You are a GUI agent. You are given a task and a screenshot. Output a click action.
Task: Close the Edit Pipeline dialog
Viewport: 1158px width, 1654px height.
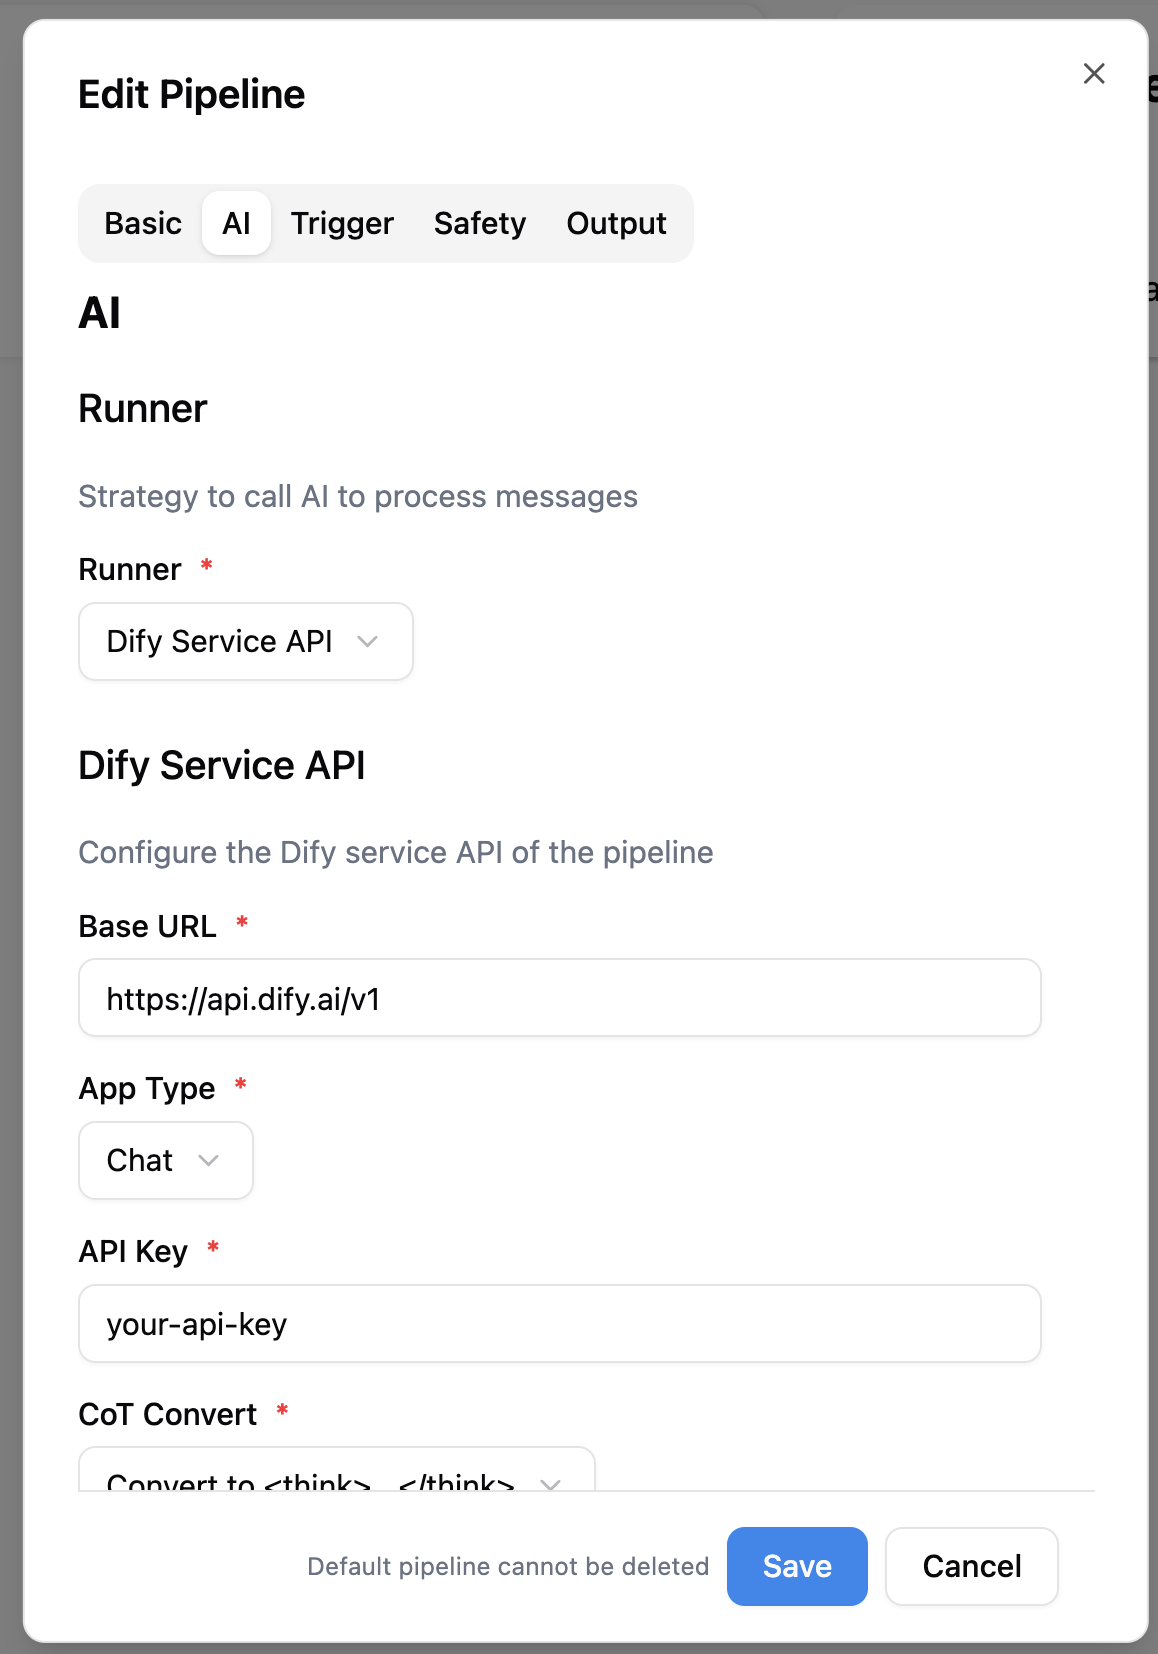coord(1094,73)
